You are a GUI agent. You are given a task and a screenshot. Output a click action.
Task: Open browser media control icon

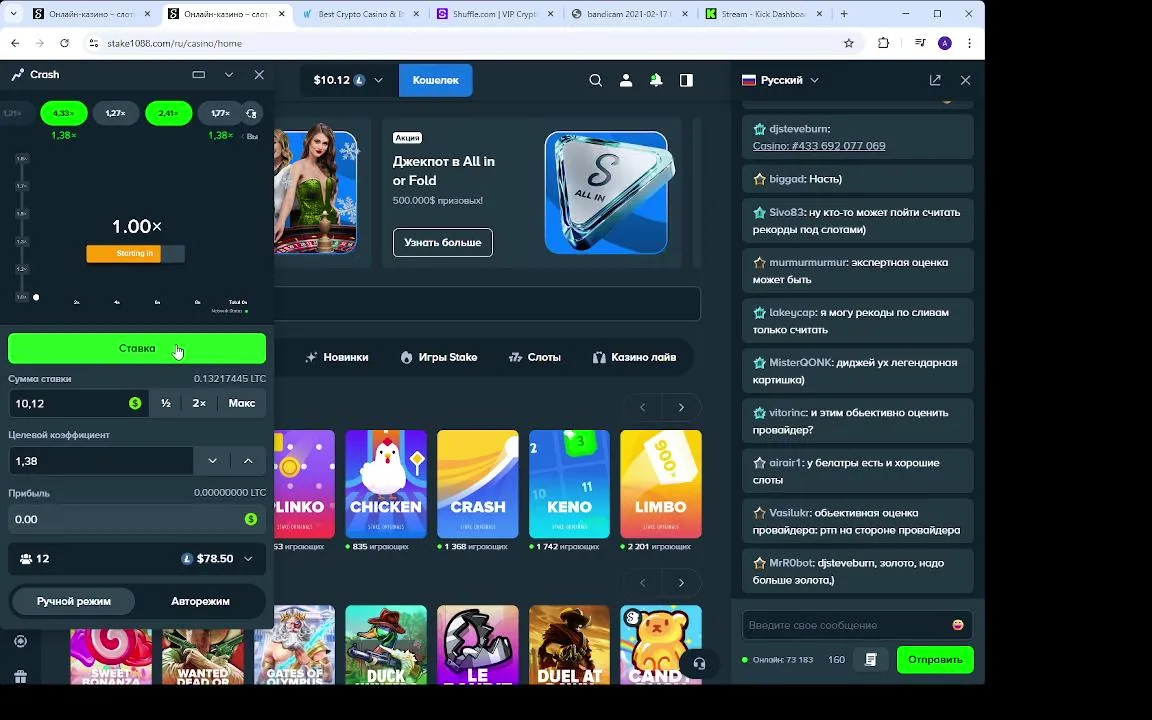pyautogui.click(x=920, y=43)
